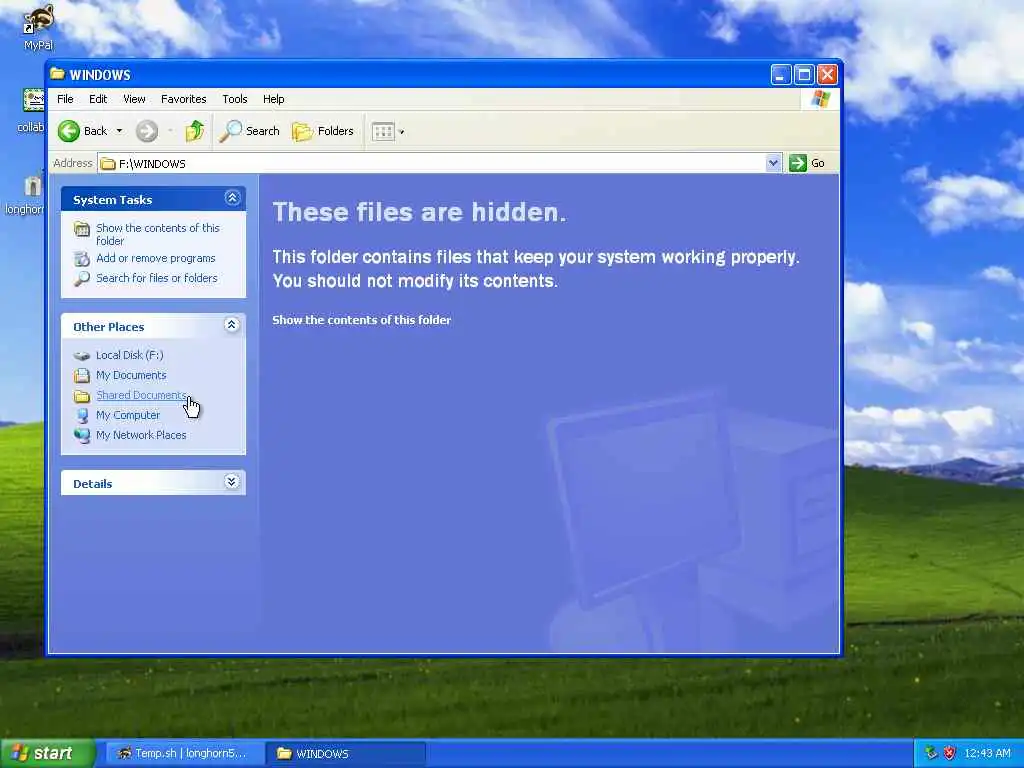The image size is (1024, 768).
Task: Minimize the WINDOWS explorer window
Action: click(x=780, y=74)
